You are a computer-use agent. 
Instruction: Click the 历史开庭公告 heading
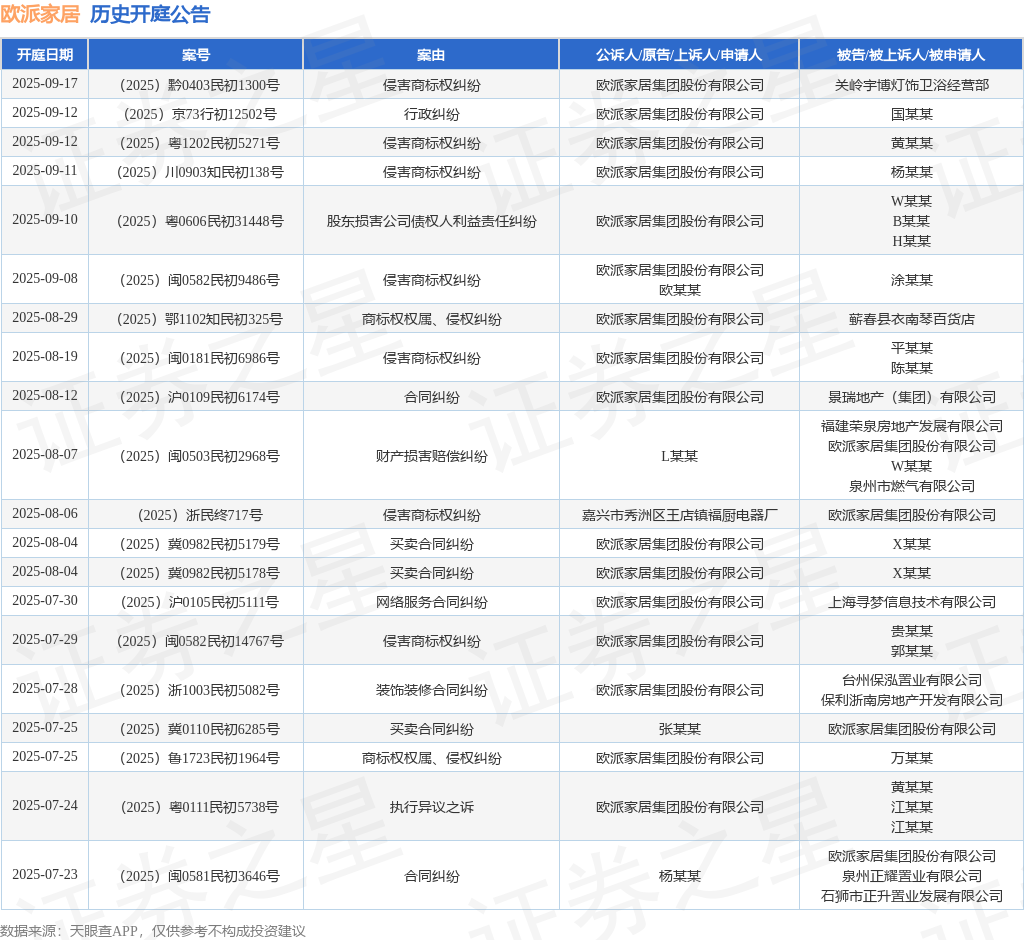pos(150,14)
